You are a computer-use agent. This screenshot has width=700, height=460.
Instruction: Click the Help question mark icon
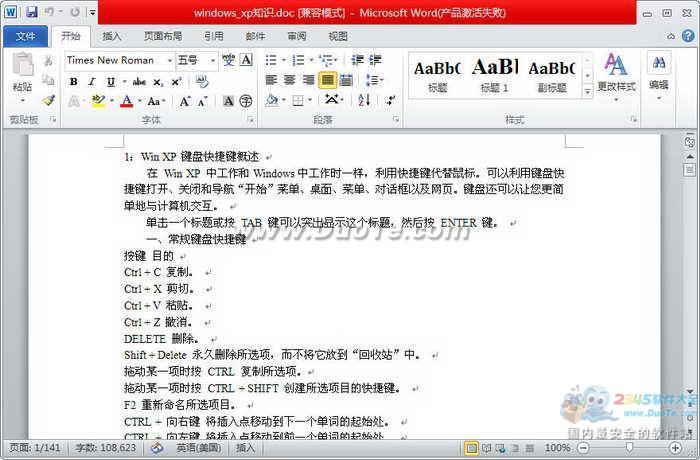tap(688, 36)
